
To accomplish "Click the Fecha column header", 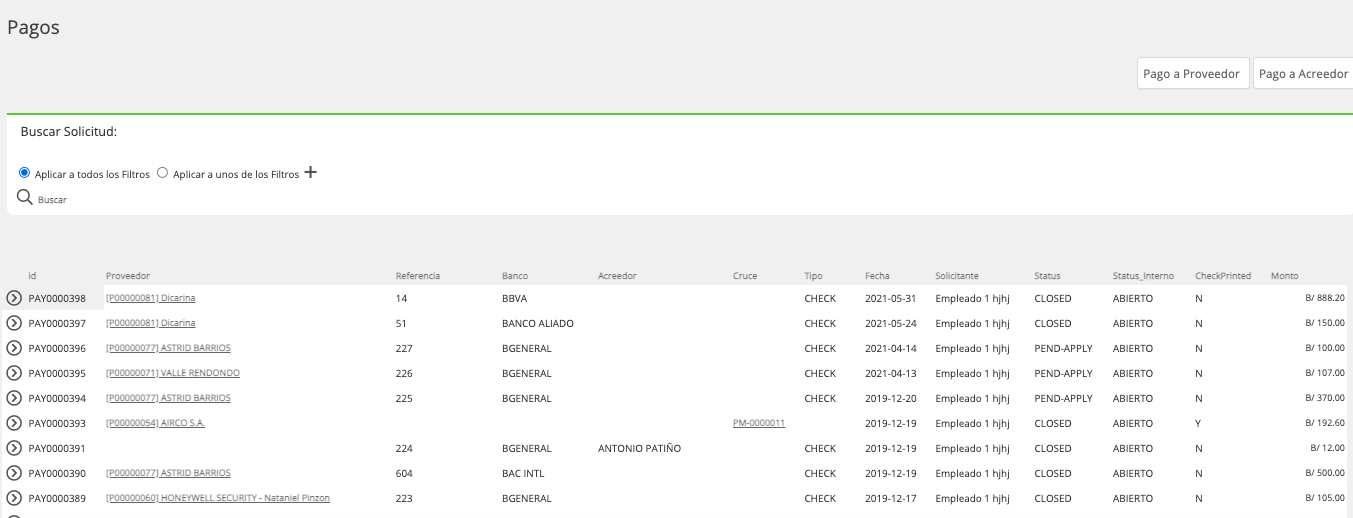I will (878, 276).
